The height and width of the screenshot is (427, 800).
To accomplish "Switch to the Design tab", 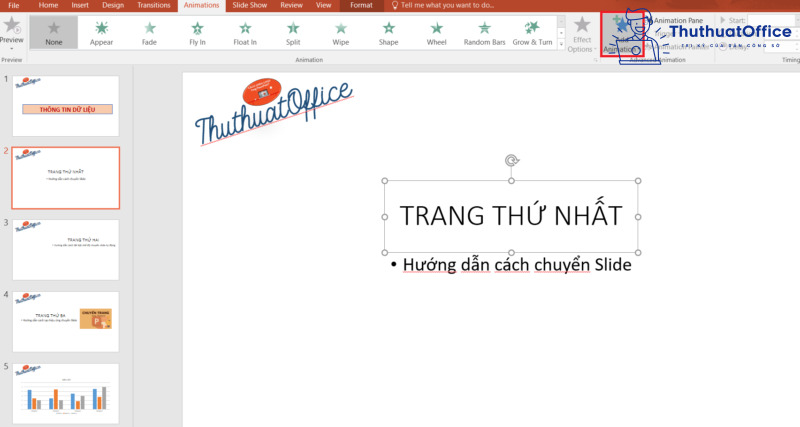I will coord(113,5).
